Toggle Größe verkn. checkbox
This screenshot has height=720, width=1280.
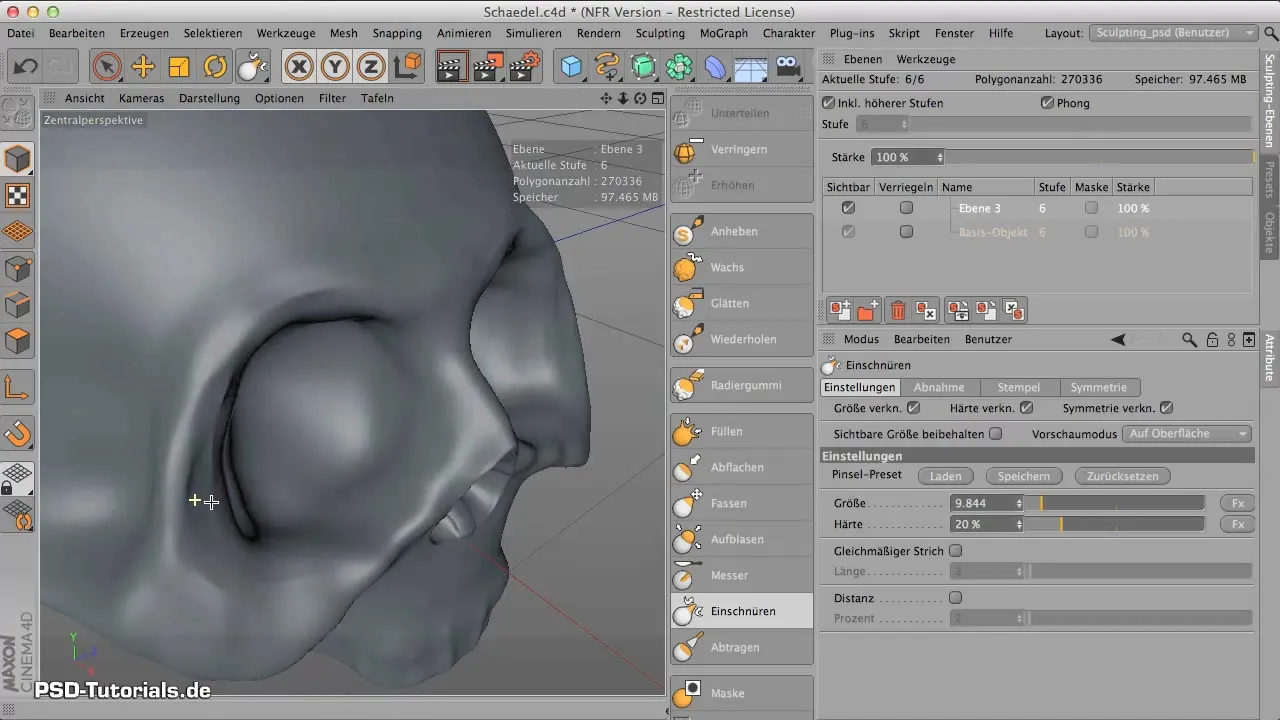click(x=913, y=408)
